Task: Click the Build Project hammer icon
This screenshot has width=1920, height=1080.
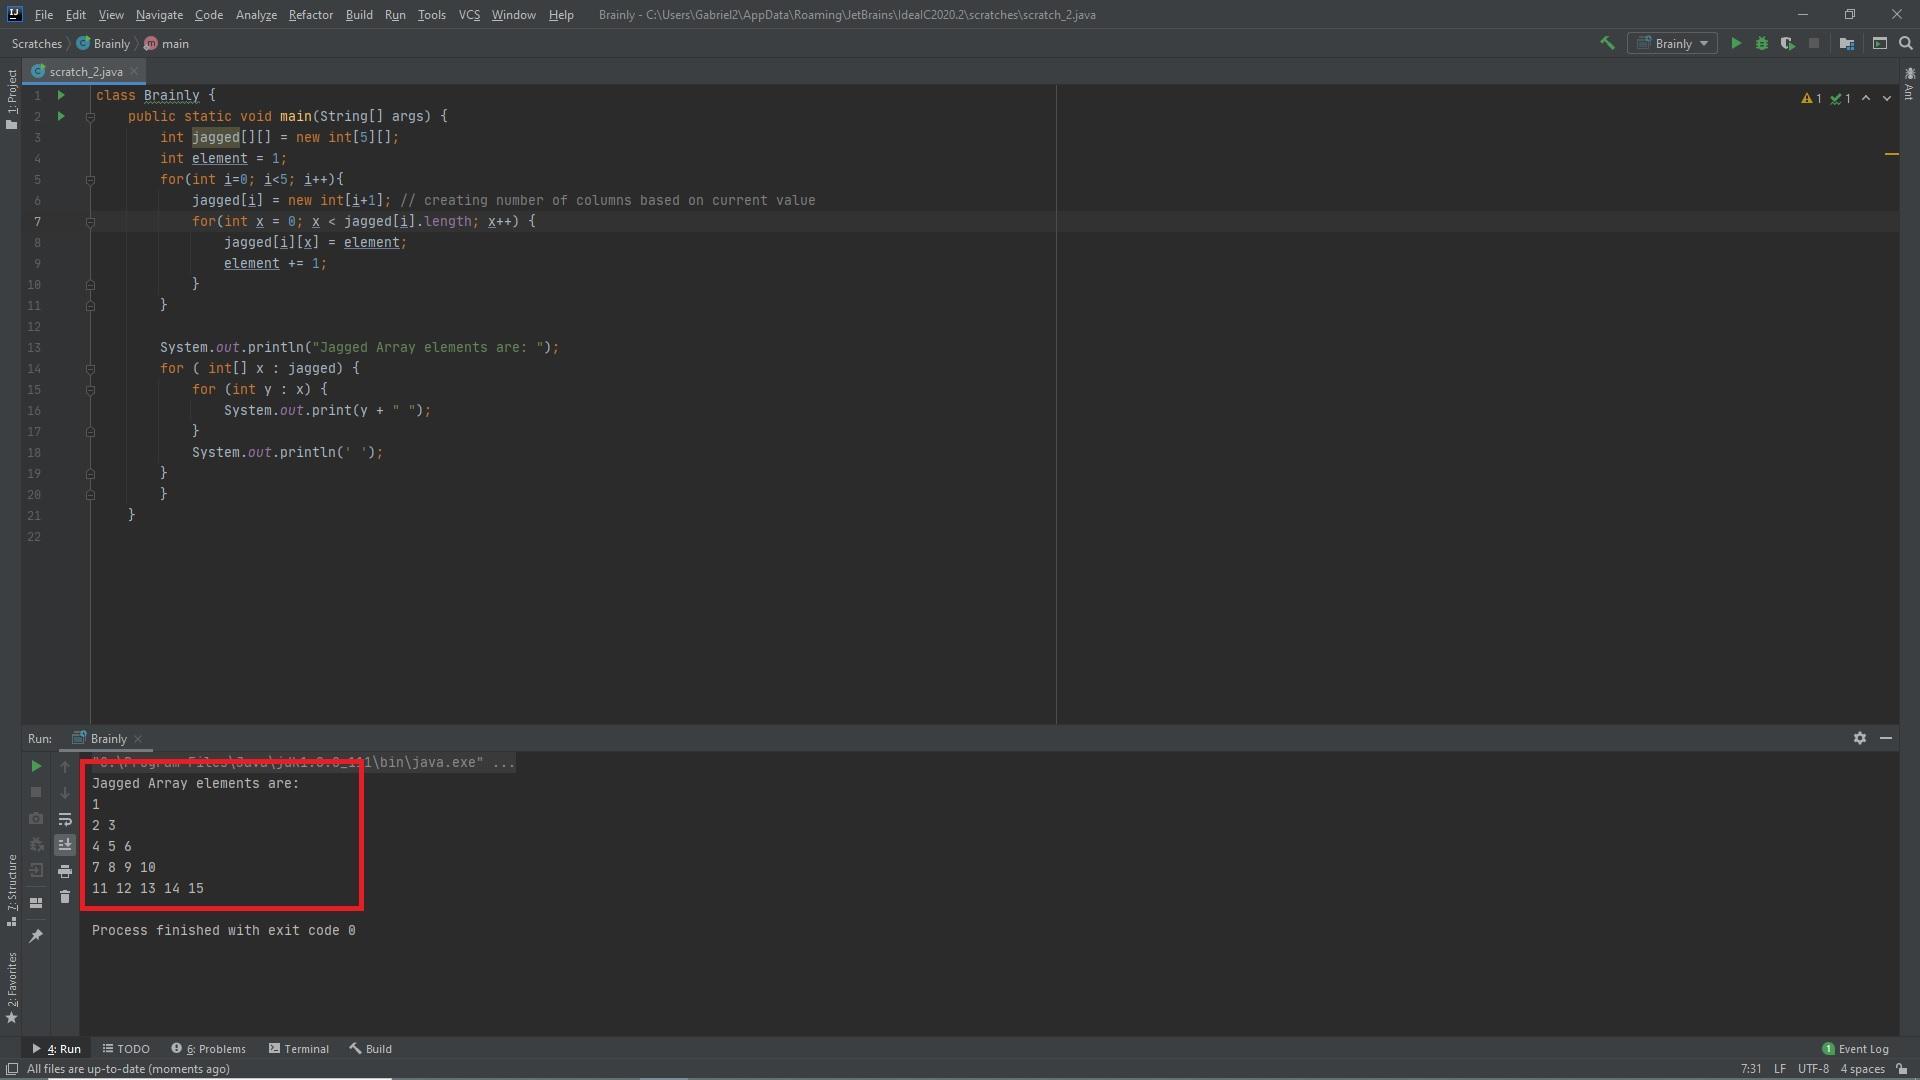Action: point(1607,43)
